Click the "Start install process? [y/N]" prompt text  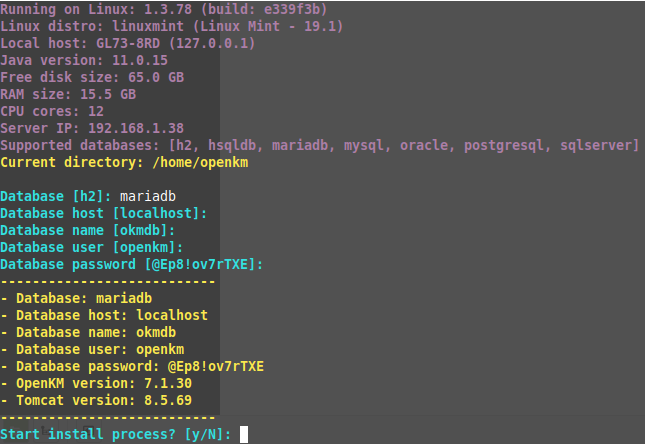tap(116, 434)
